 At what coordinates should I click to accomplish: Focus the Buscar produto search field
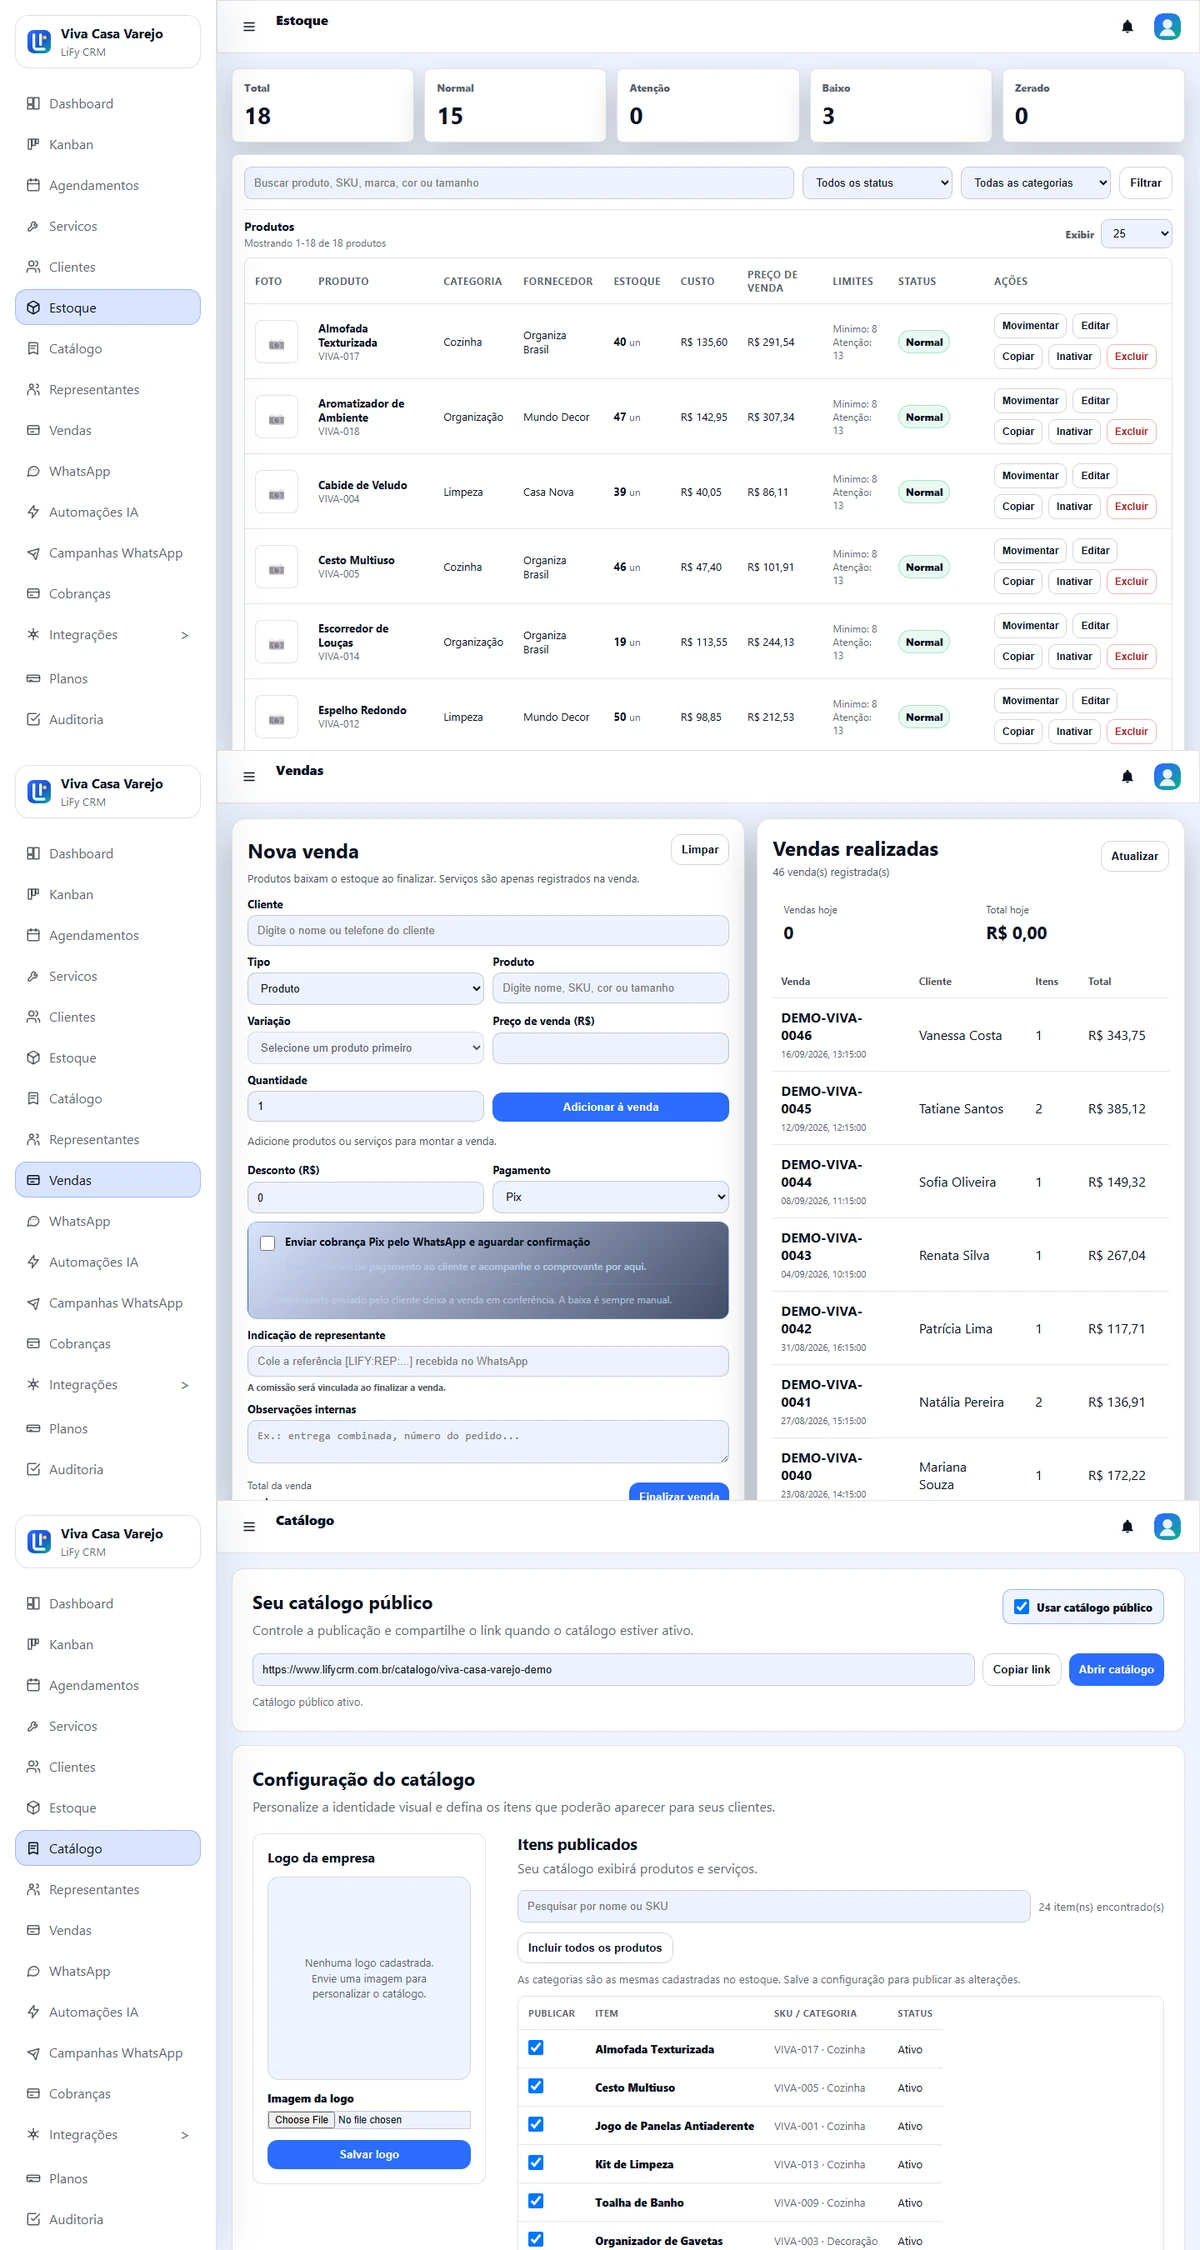point(519,183)
